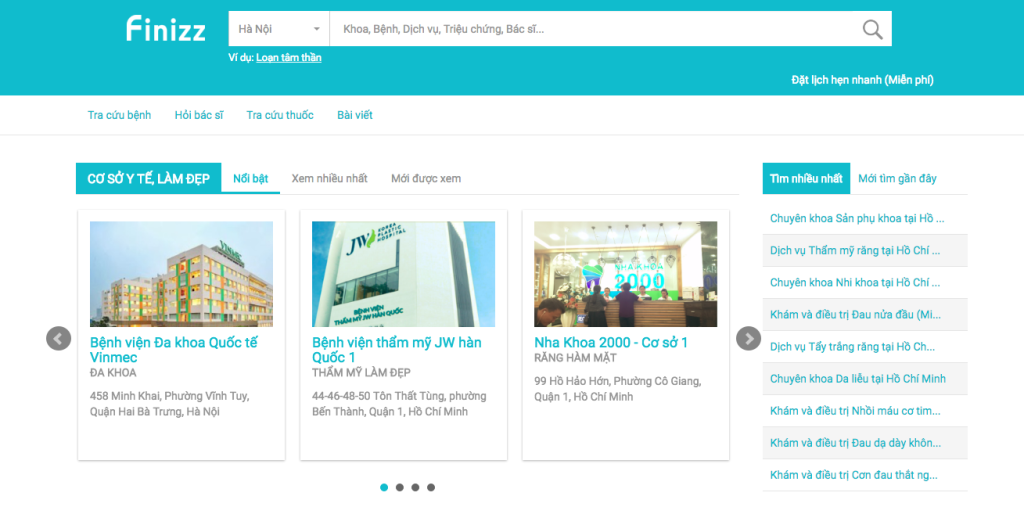Open the example link Loạn tâm thần
1024x507 pixels.
pyautogui.click(x=289, y=57)
